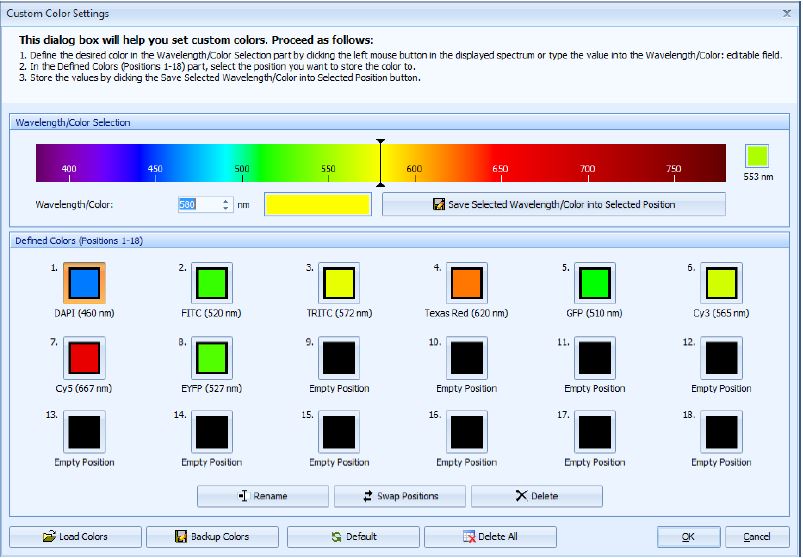Select empty position 9 swatch
Viewport: 803px width, 558px height.
pyautogui.click(x=339, y=358)
